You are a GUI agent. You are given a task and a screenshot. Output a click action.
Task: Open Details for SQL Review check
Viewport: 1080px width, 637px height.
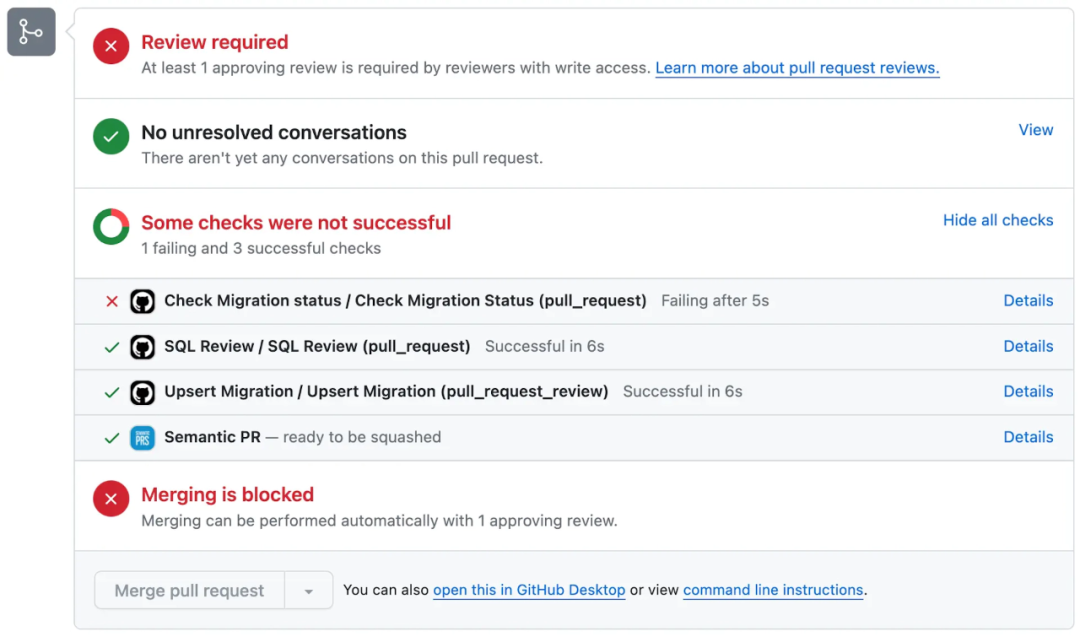coord(1028,346)
